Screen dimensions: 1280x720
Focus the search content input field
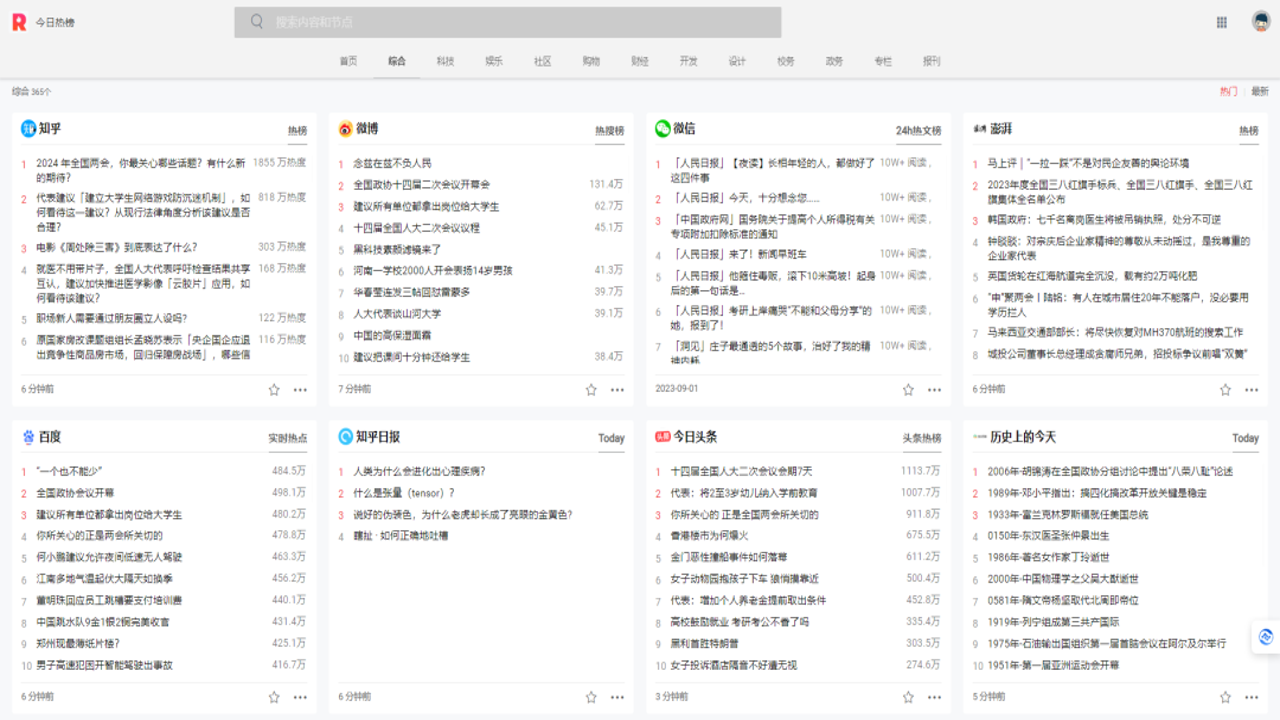click(508, 22)
